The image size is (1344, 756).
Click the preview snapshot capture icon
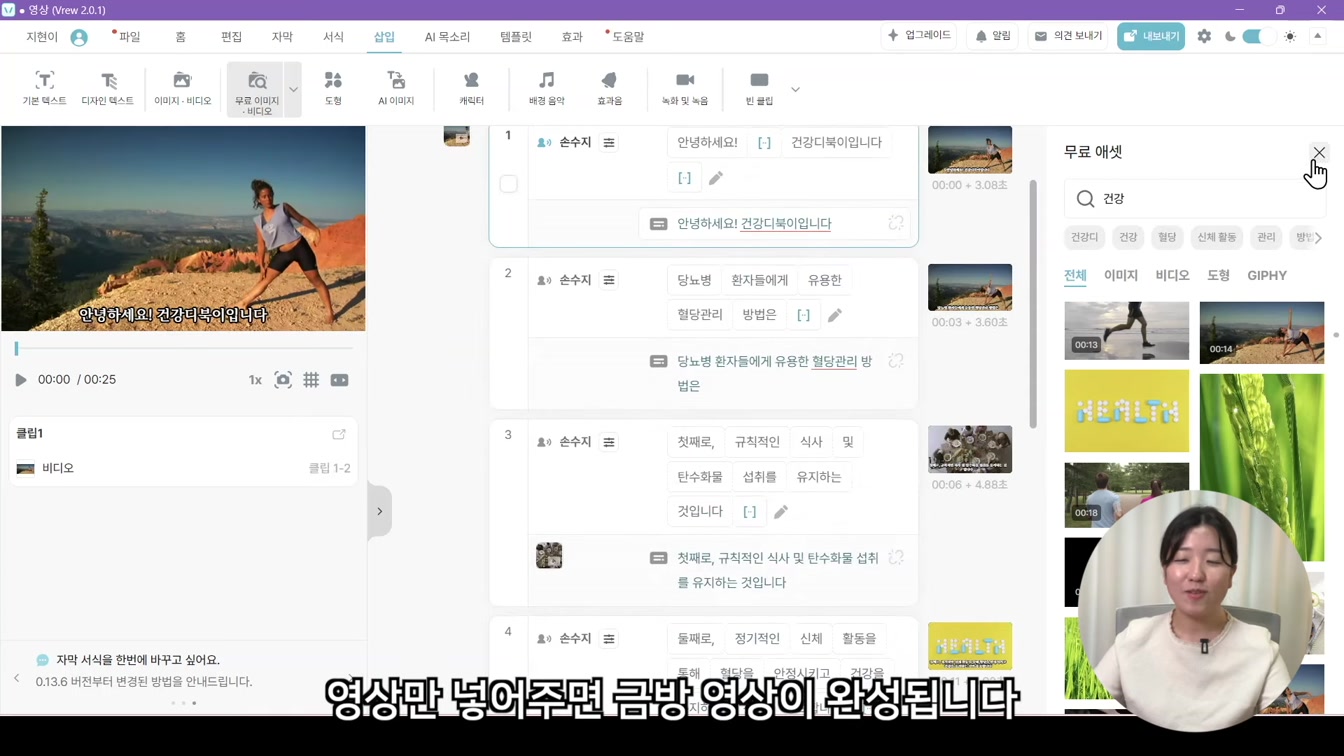pyautogui.click(x=283, y=380)
